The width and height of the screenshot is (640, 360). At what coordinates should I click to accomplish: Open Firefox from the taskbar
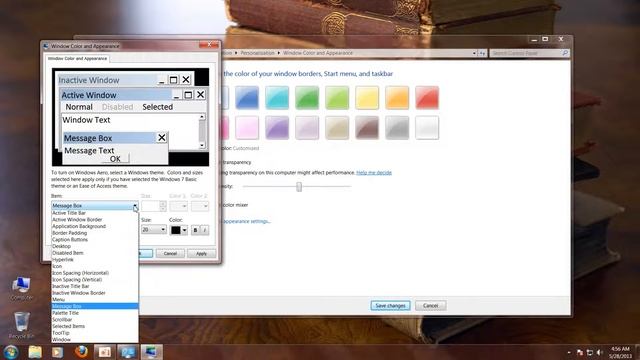81,352
